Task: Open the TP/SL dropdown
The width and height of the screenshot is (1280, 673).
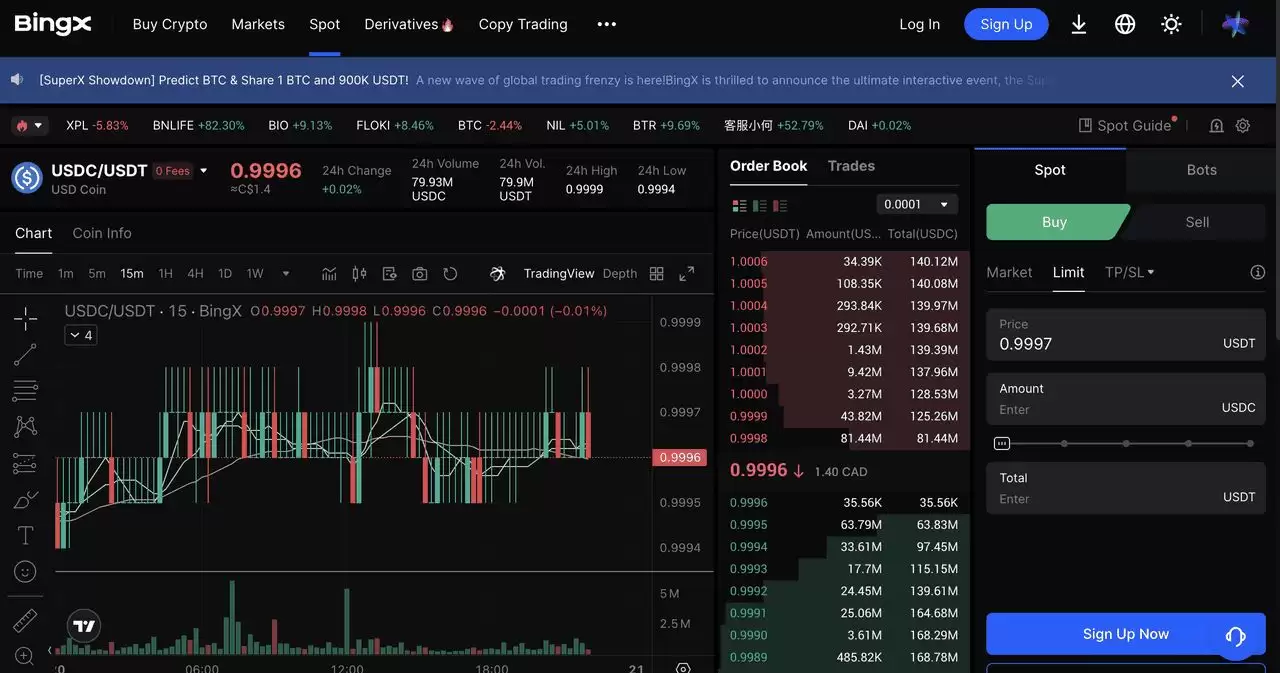Action: pos(1129,271)
